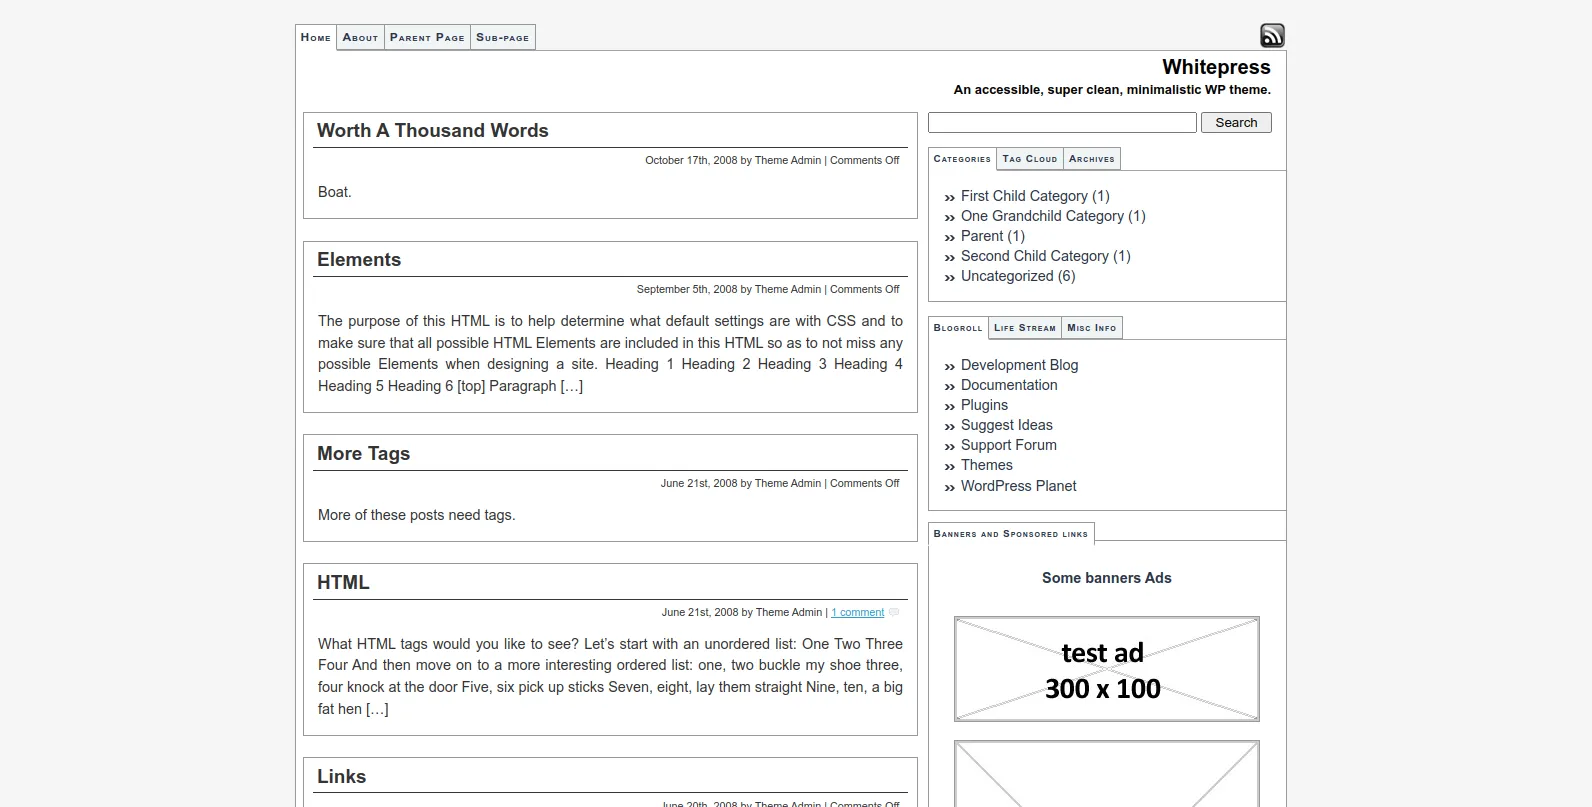Screen dimensions: 1592x807
Task: Click the Some banners Ads heading
Action: point(1106,578)
